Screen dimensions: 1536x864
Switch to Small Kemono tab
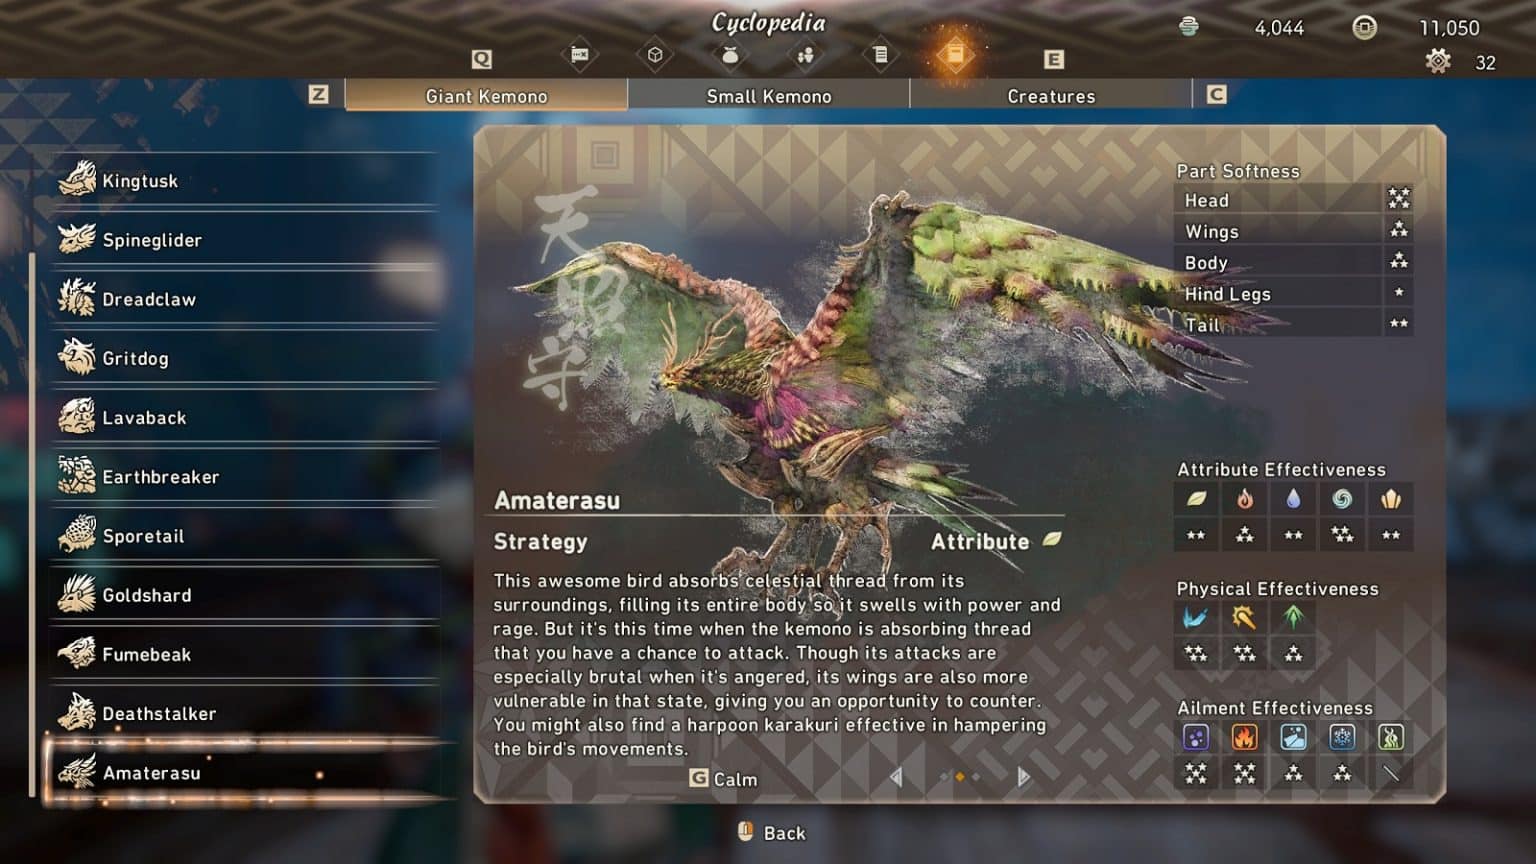769,96
